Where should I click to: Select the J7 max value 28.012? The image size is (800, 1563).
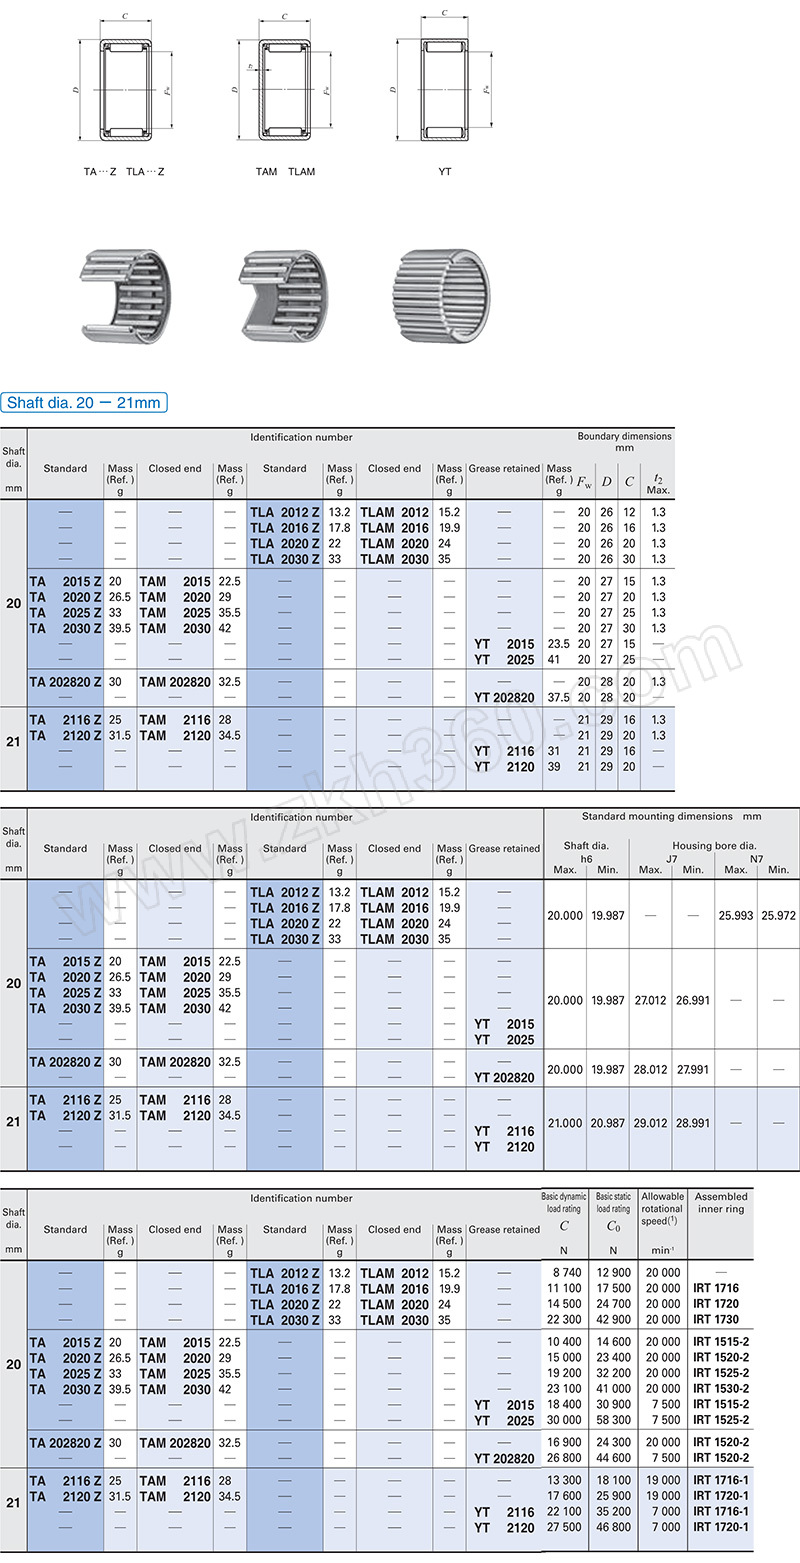point(650,1069)
